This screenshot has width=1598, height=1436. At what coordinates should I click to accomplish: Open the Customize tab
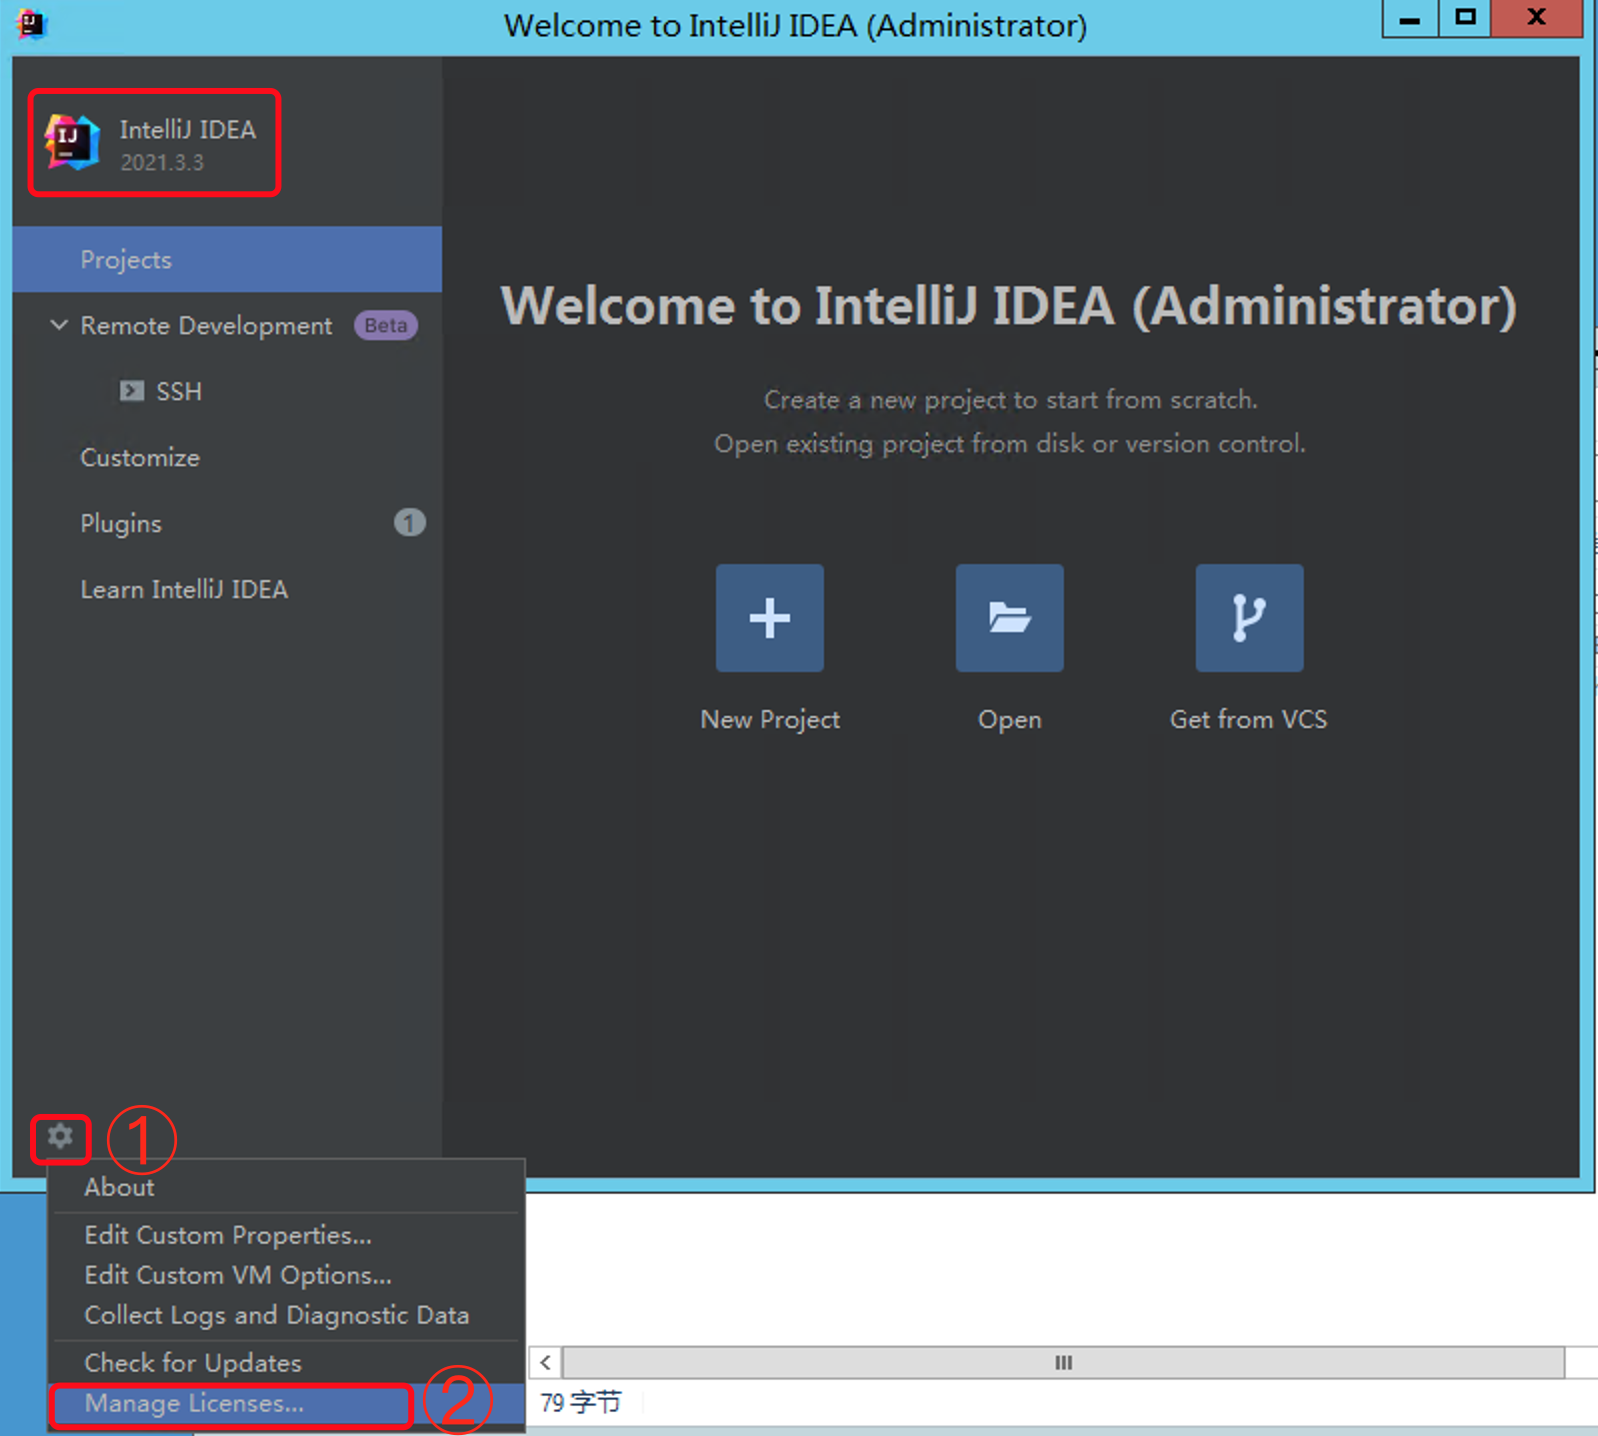[x=140, y=457]
